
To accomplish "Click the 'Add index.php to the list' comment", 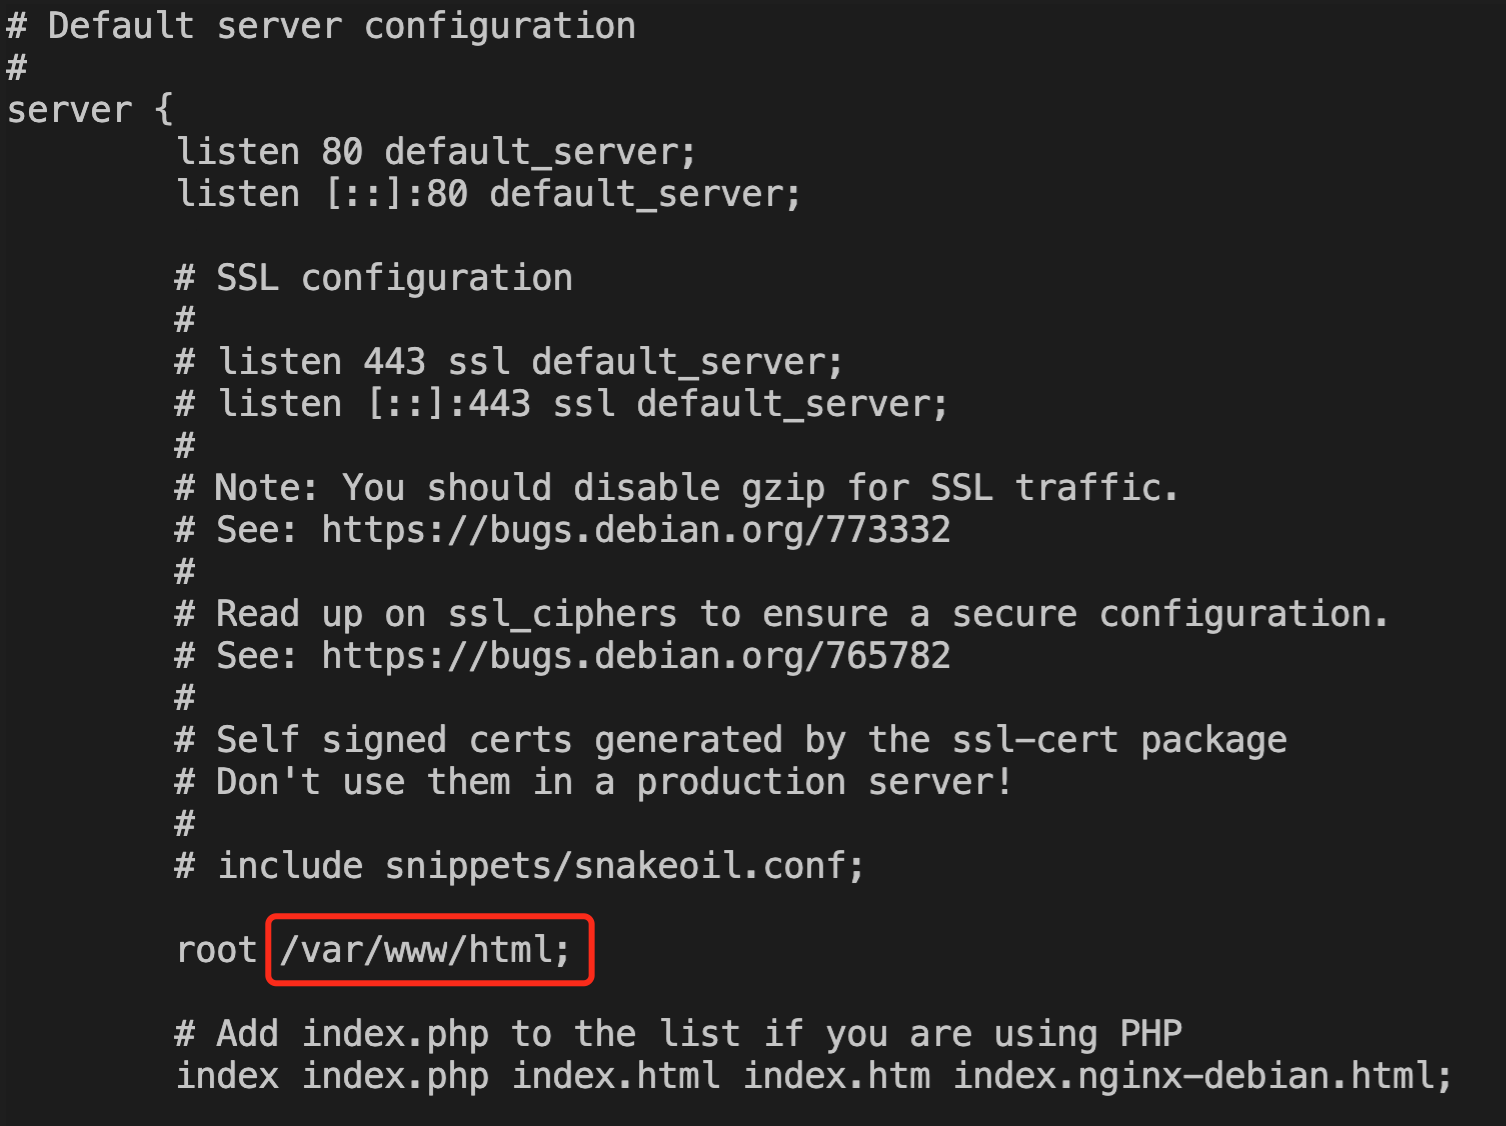I will pyautogui.click(x=678, y=1034).
